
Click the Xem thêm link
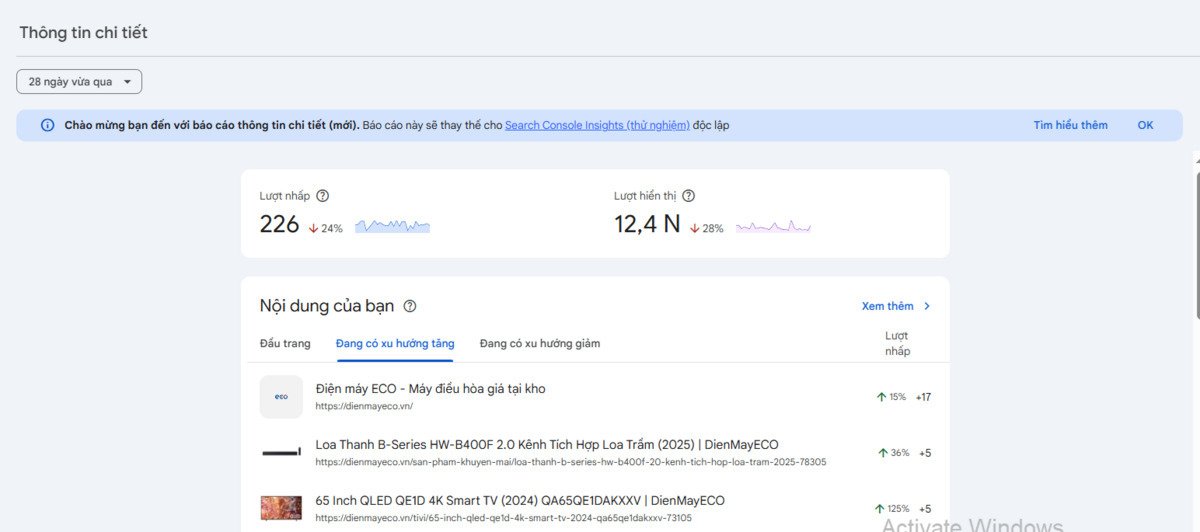pyautogui.click(x=887, y=306)
